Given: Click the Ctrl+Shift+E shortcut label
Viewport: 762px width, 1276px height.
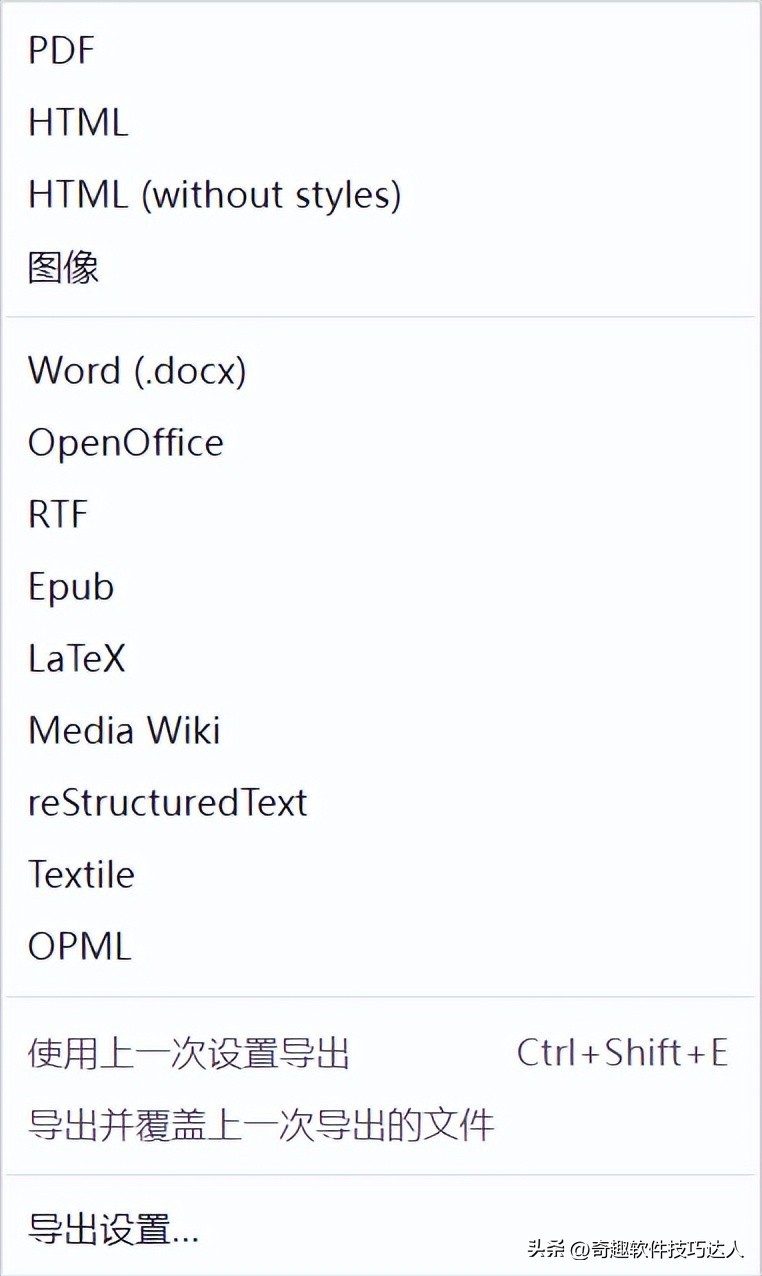Looking at the screenshot, I should (622, 1053).
